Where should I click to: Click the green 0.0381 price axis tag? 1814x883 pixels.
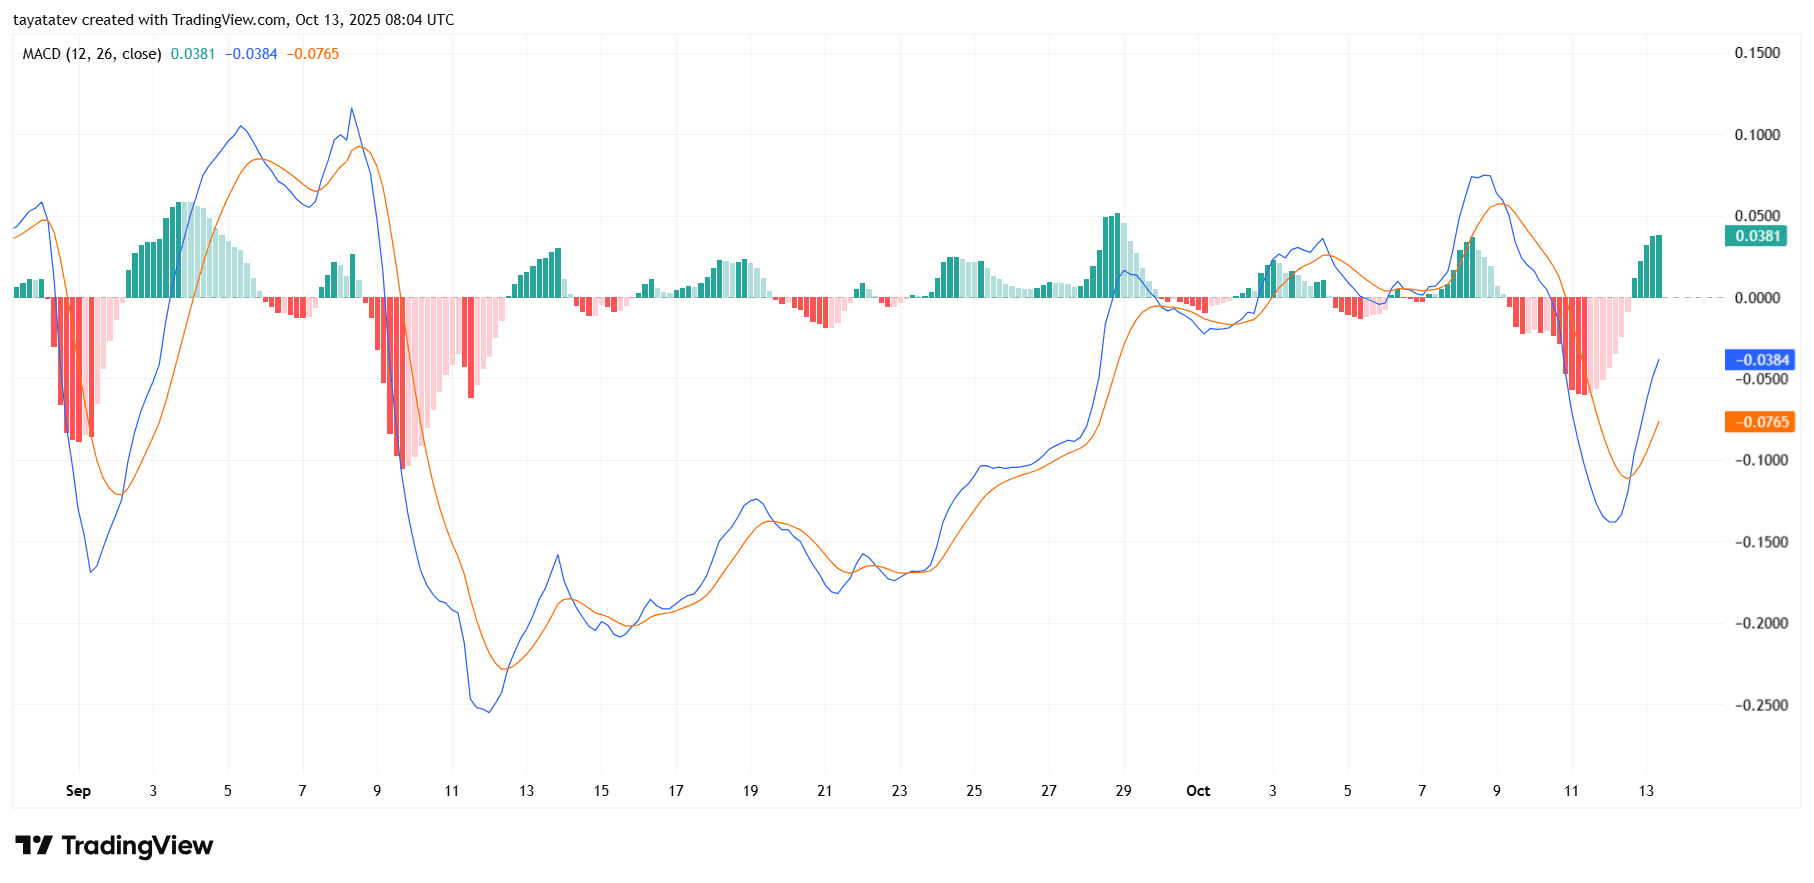[x=1757, y=236]
